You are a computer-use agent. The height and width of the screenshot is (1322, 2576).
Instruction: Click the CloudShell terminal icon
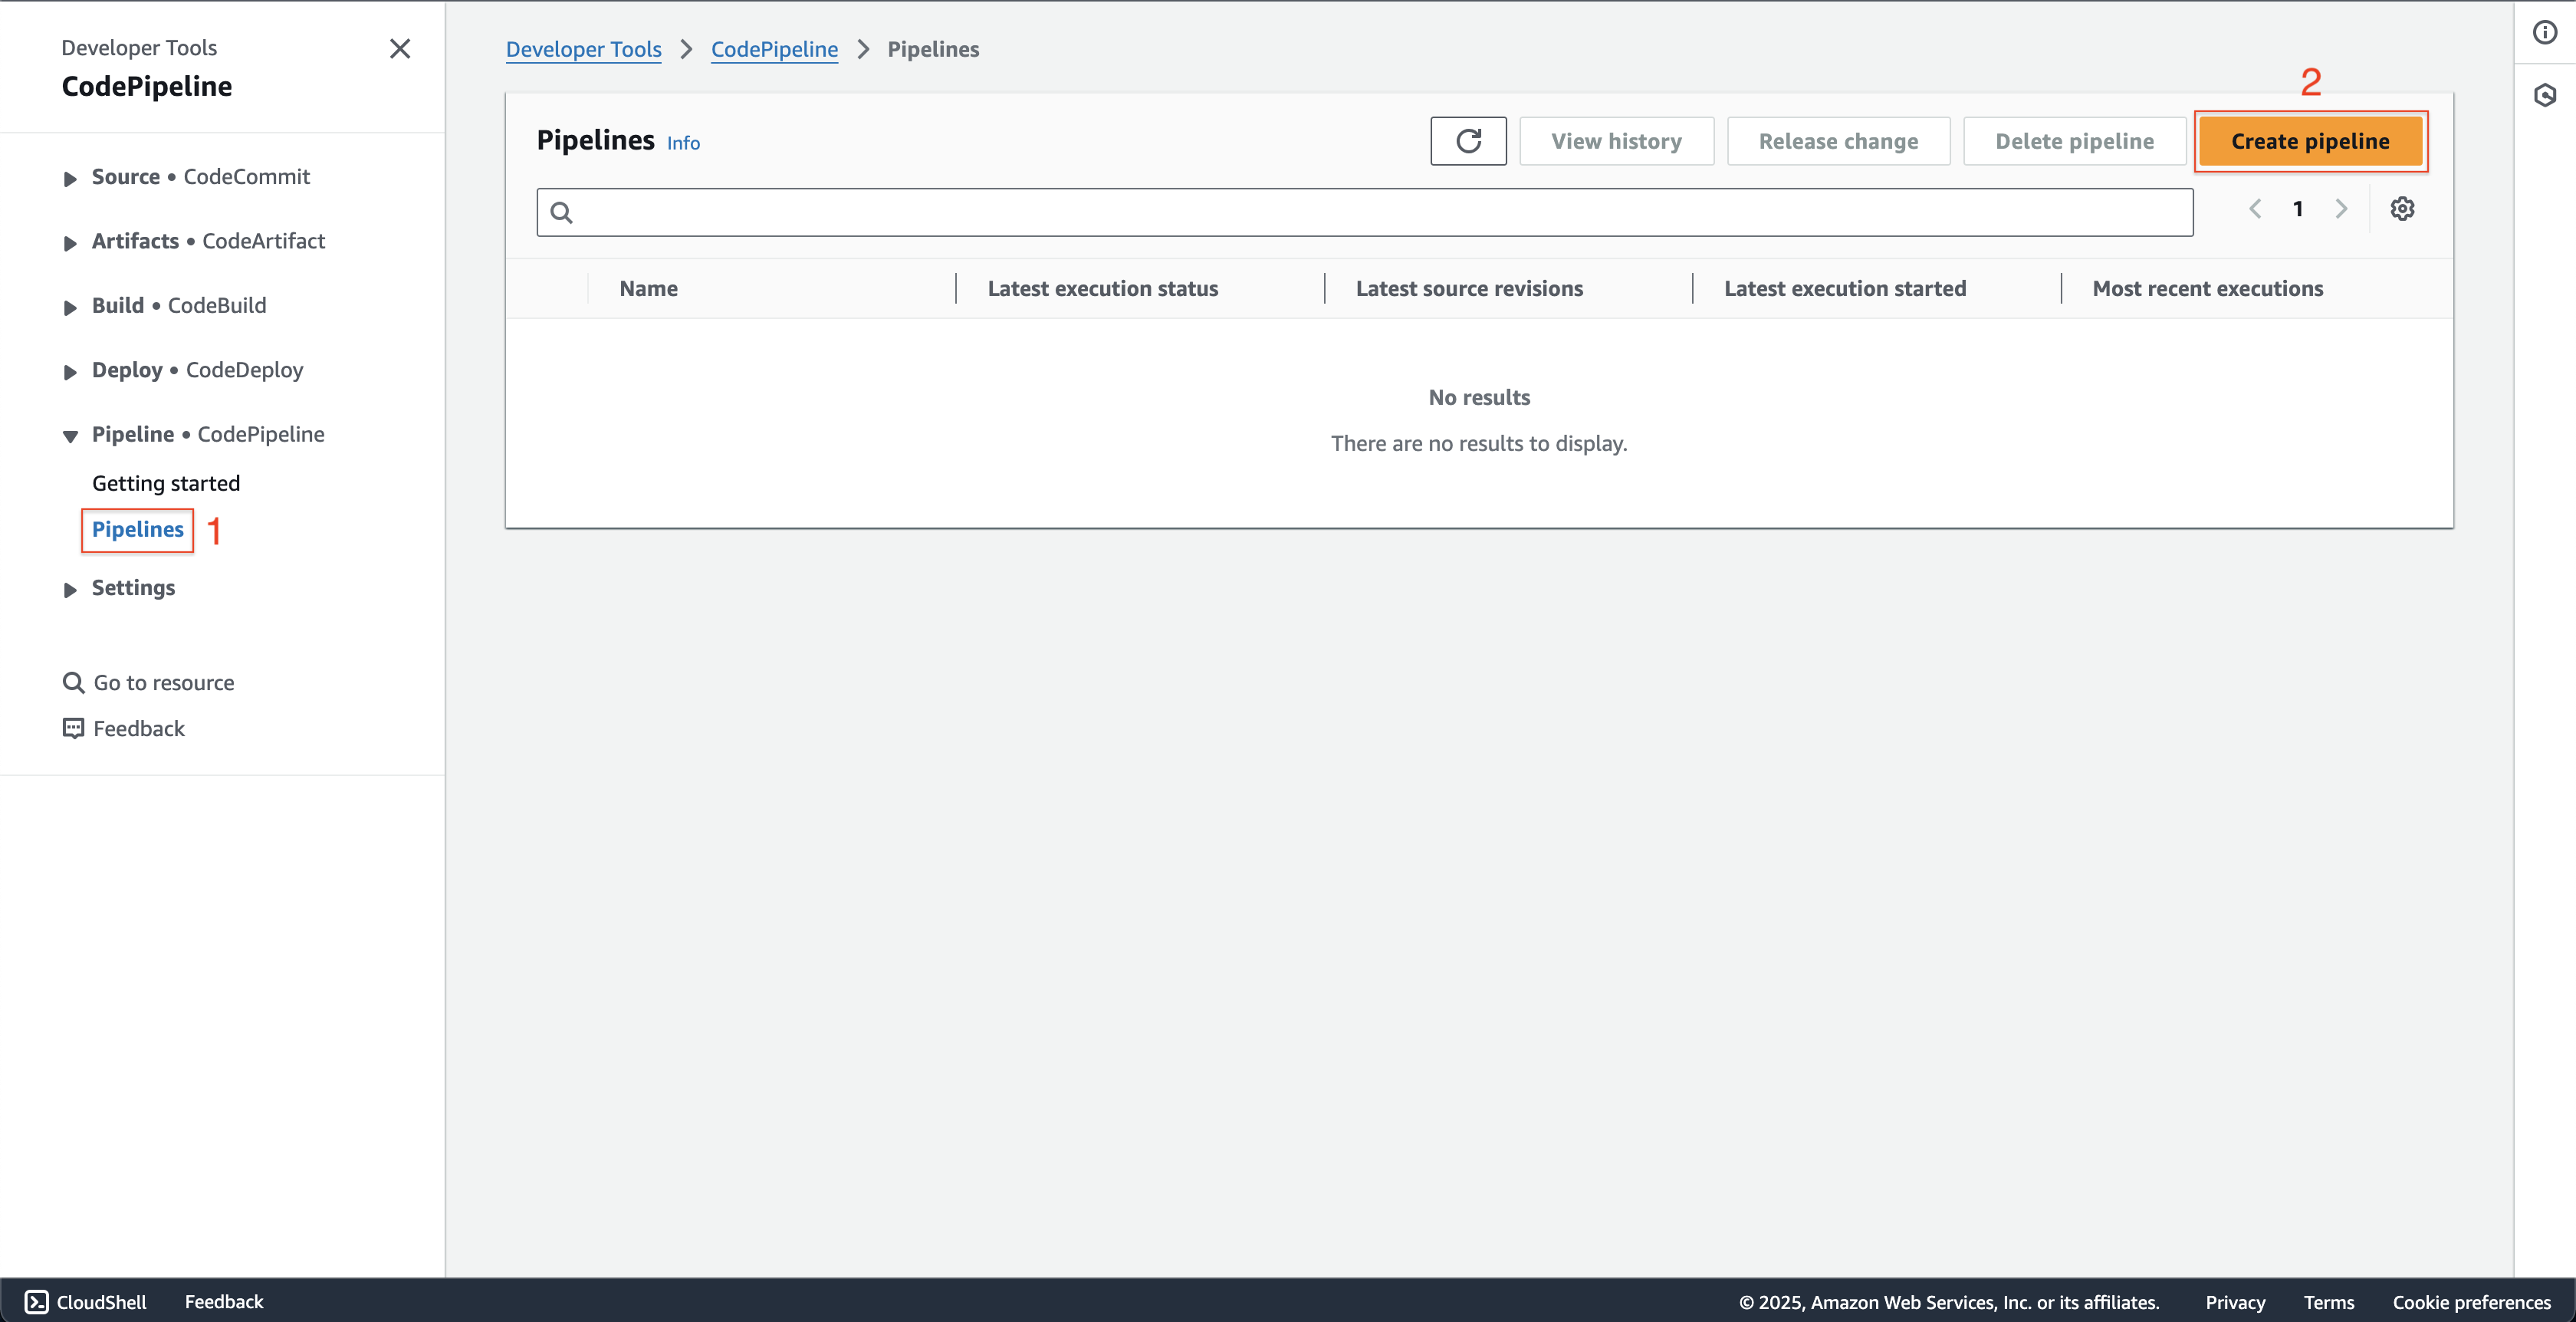pos(37,1301)
